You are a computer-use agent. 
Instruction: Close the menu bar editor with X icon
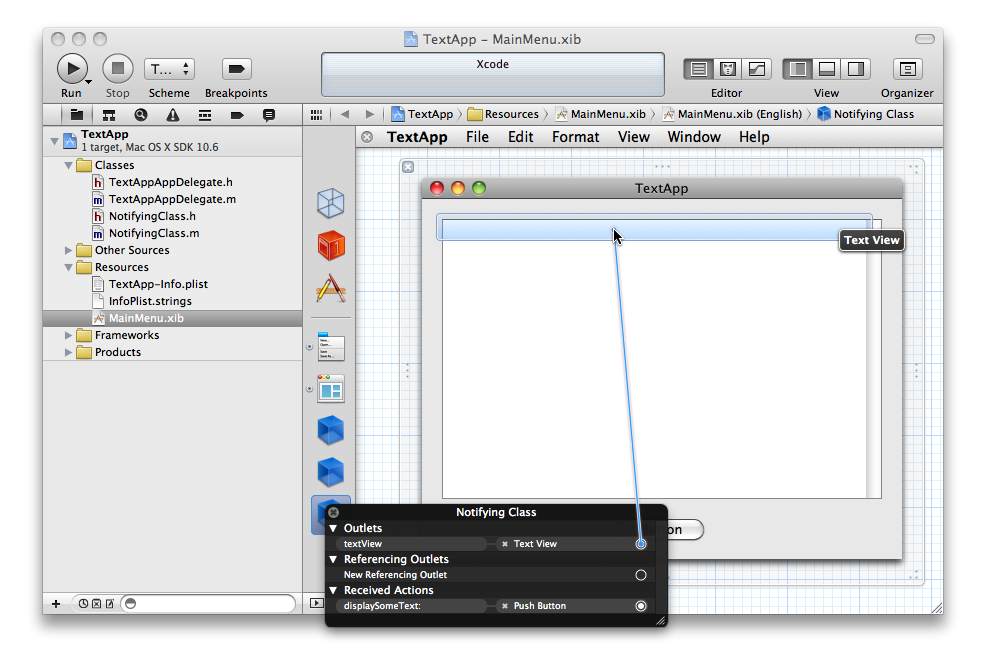tap(367, 137)
